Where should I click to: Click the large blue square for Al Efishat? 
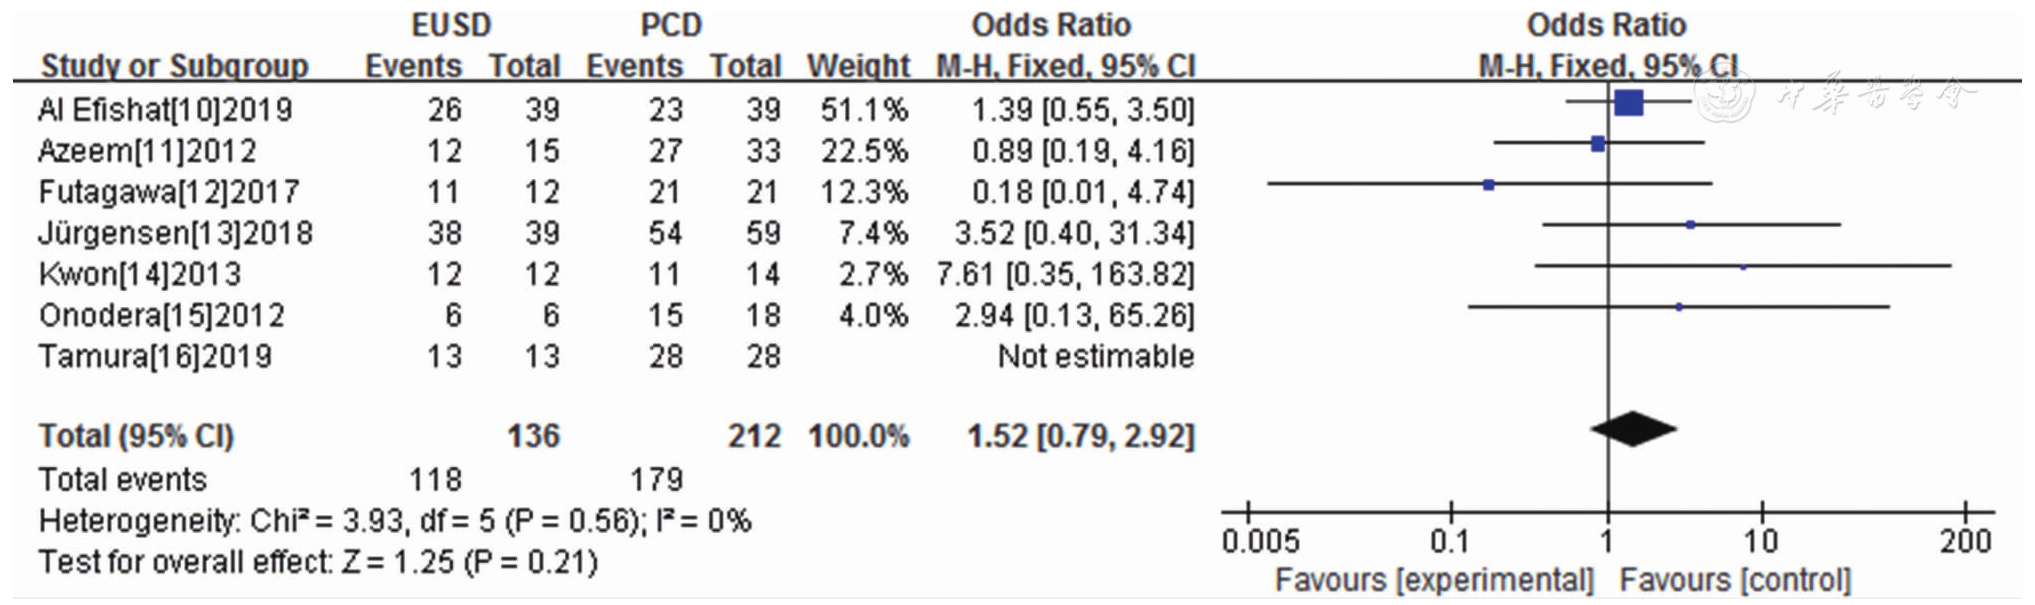click(1628, 102)
